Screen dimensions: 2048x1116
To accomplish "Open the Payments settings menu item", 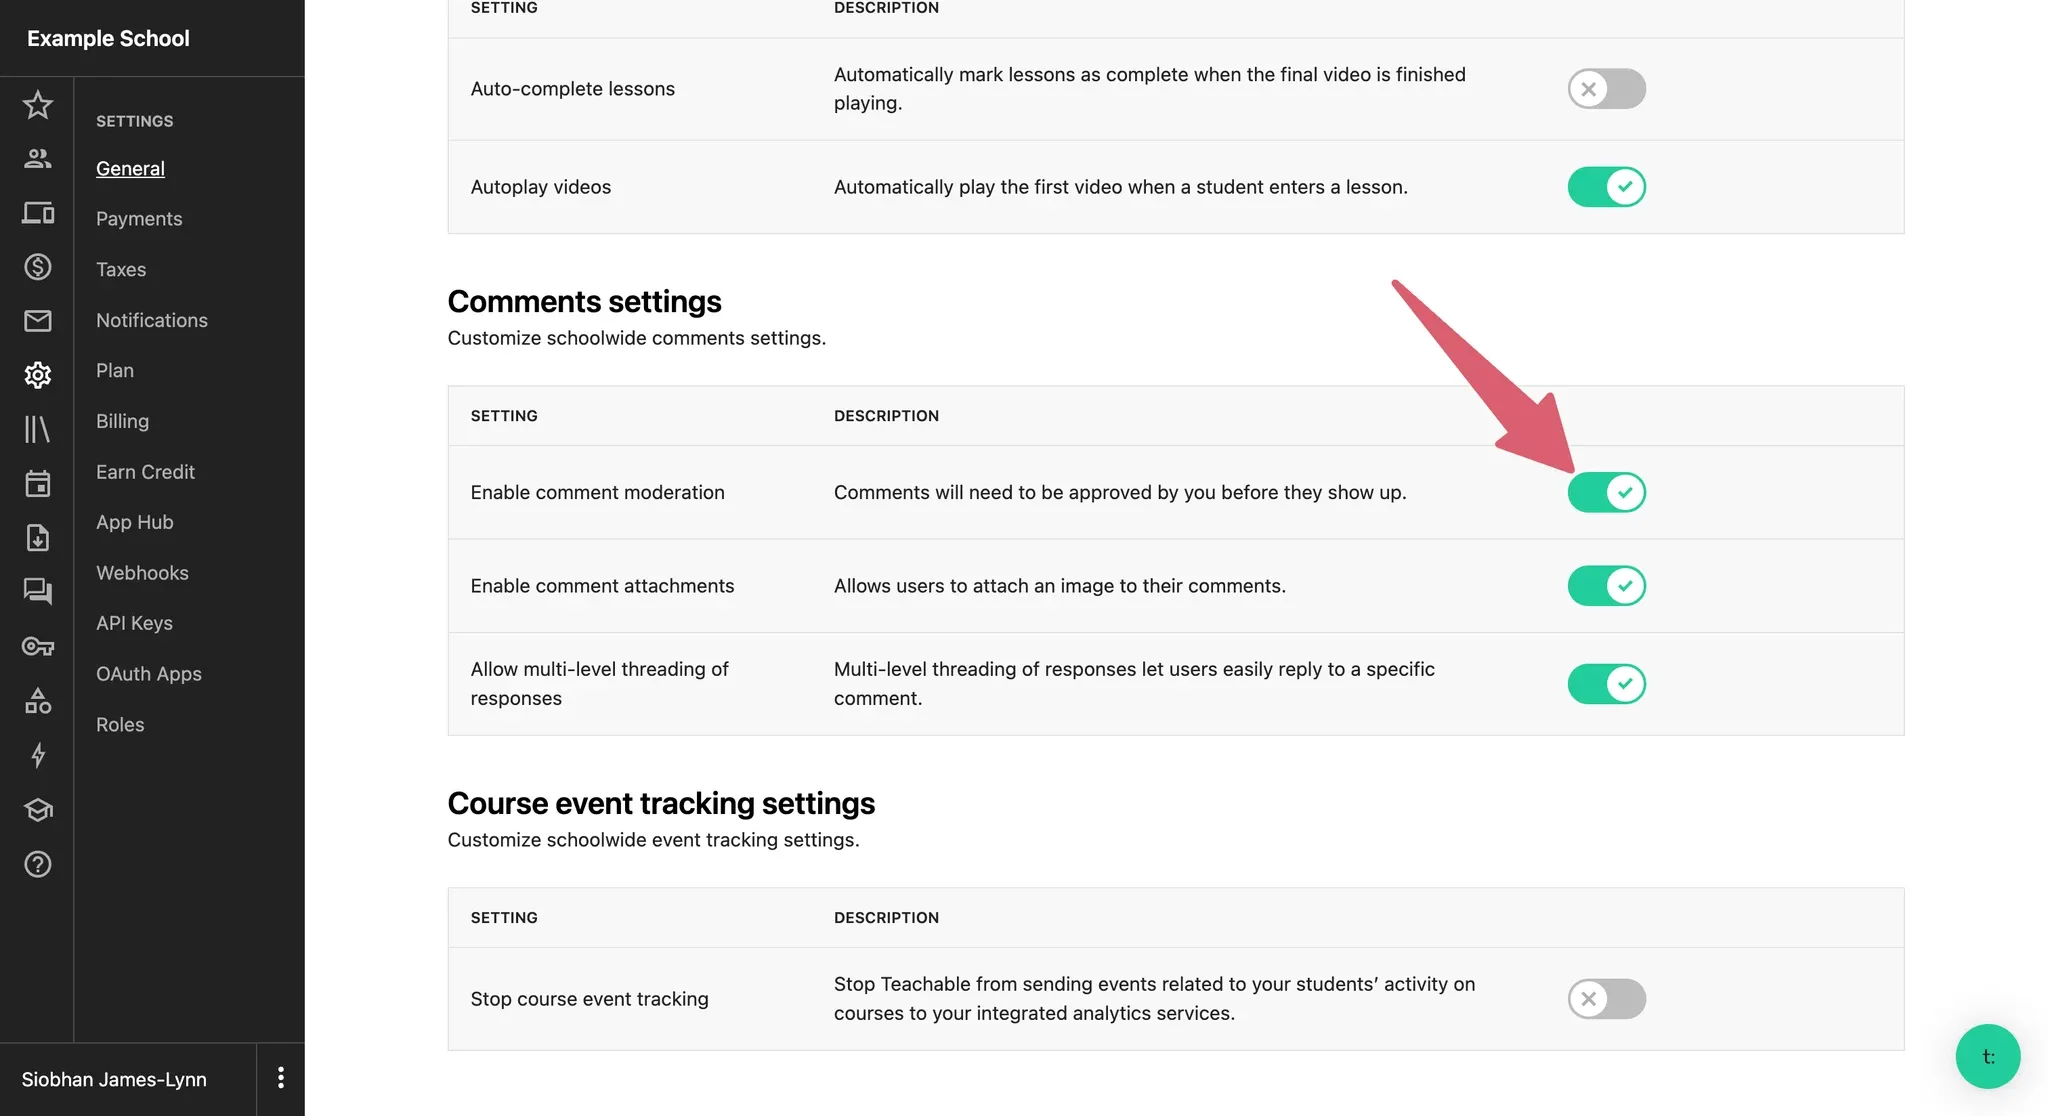I will point(139,219).
